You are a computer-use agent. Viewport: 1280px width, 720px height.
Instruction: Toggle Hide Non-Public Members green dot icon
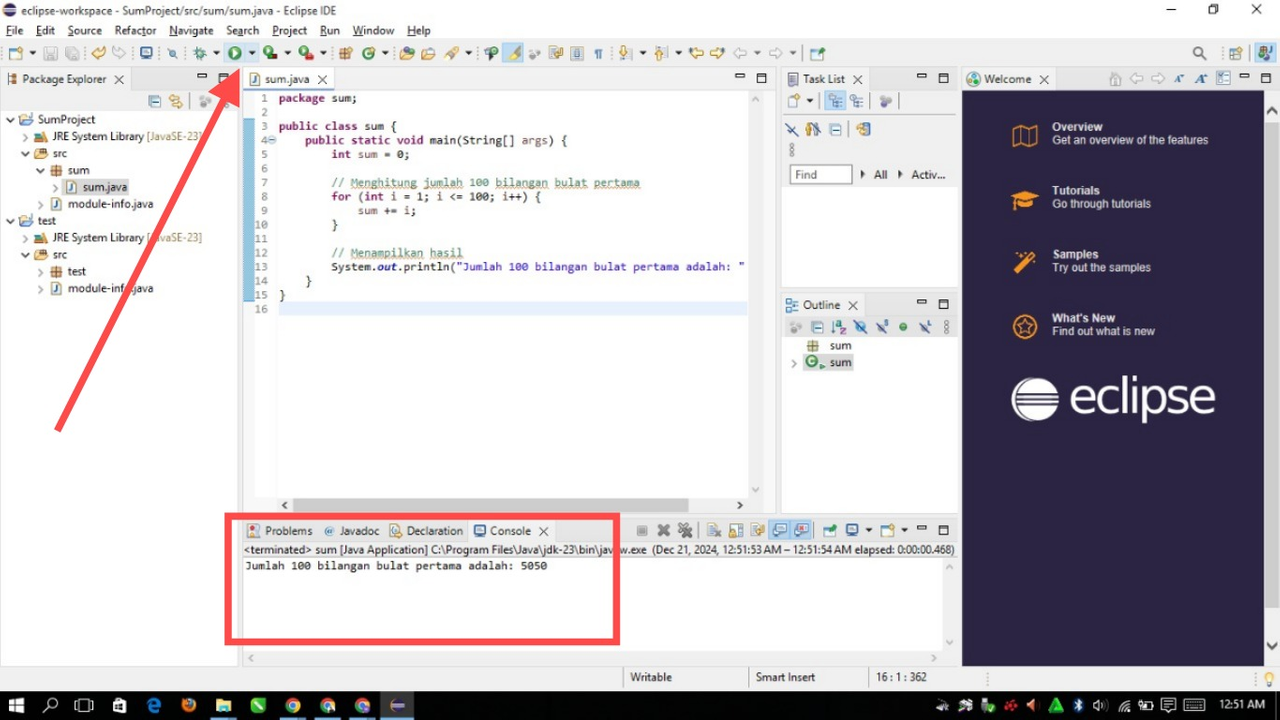[903, 327]
